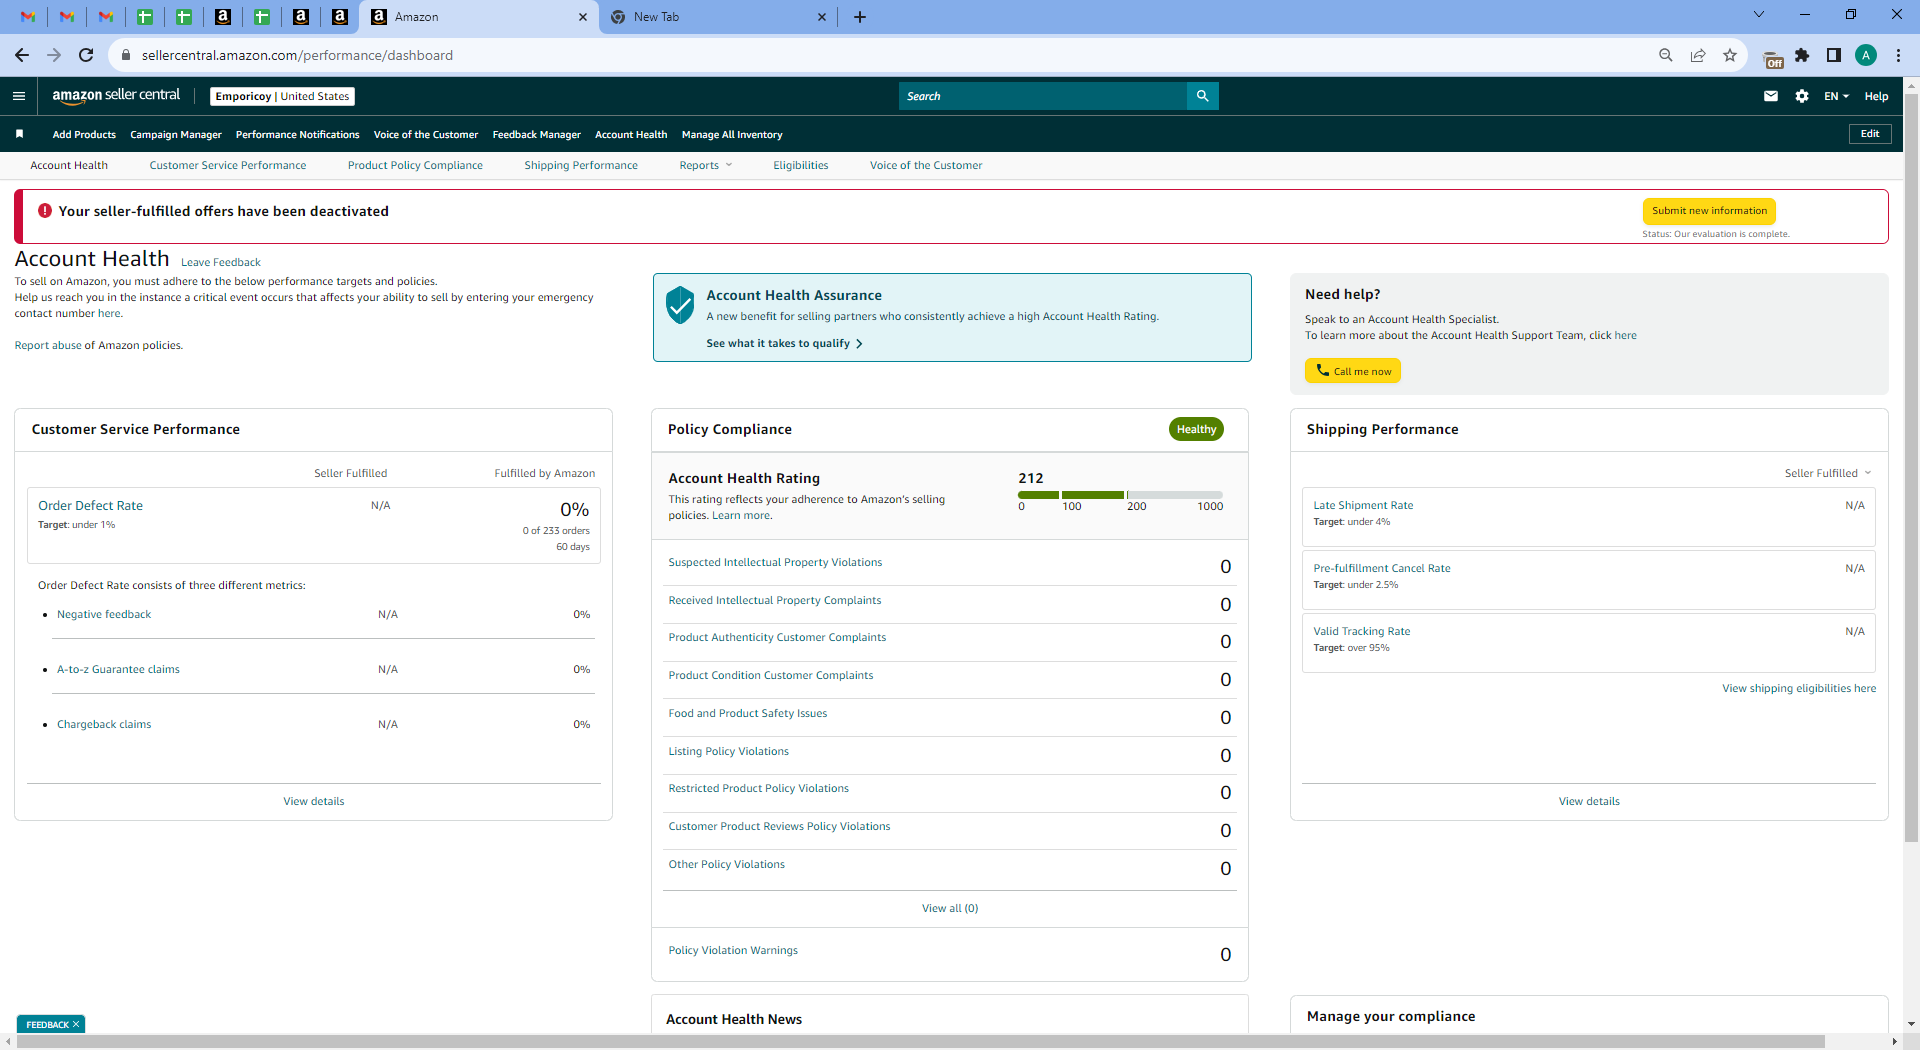
Task: Click the Account Health Rating progress bar
Action: click(1120, 495)
